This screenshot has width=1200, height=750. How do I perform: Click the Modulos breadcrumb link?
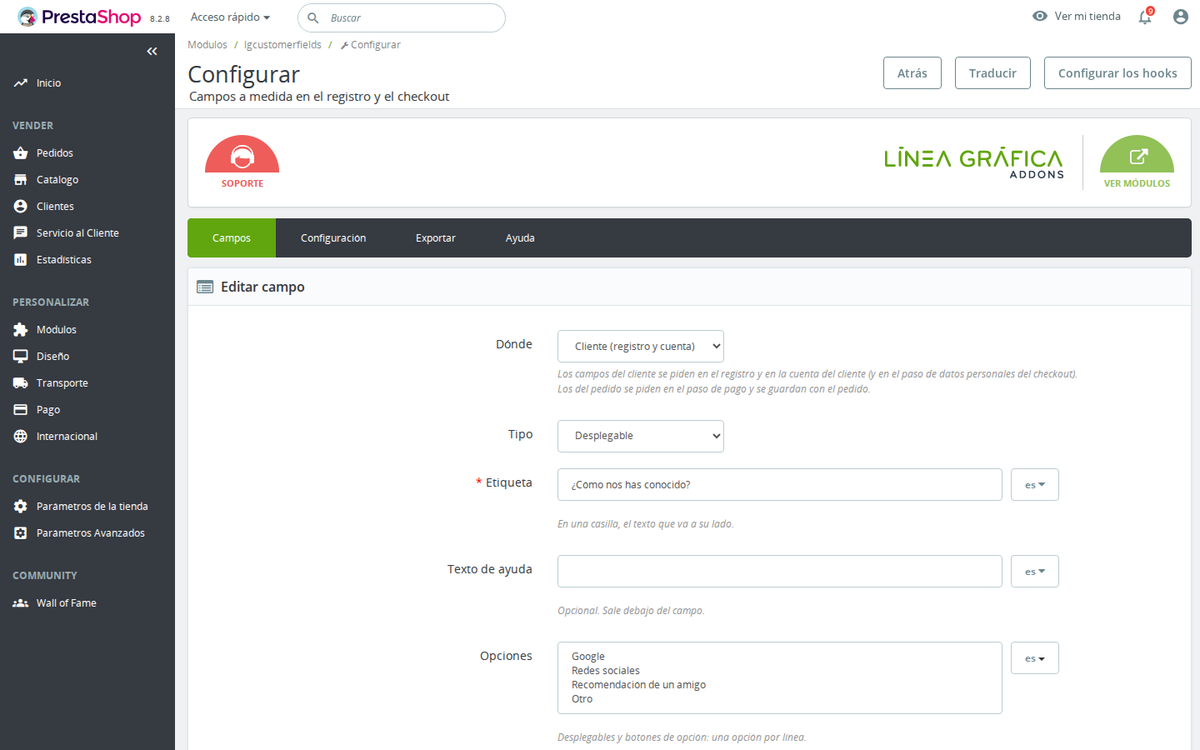point(208,45)
